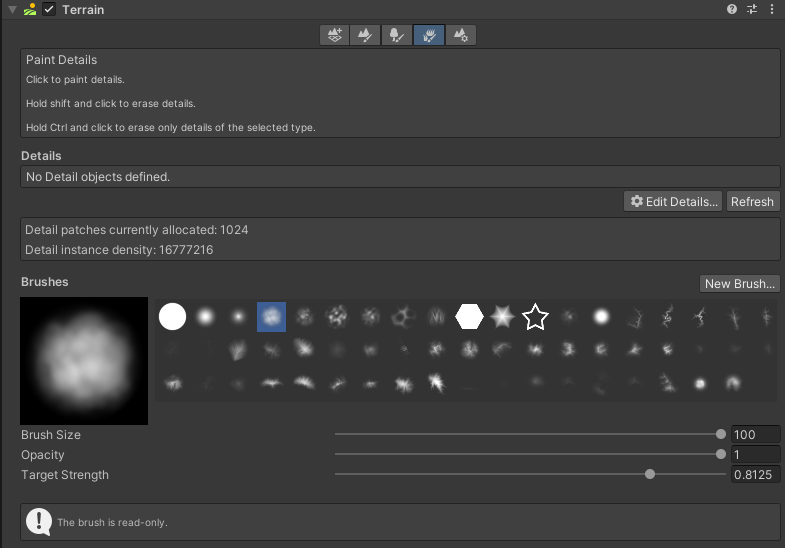Open the Terrain Settings tool
Viewport: 785px width, 548px height.
pos(461,35)
